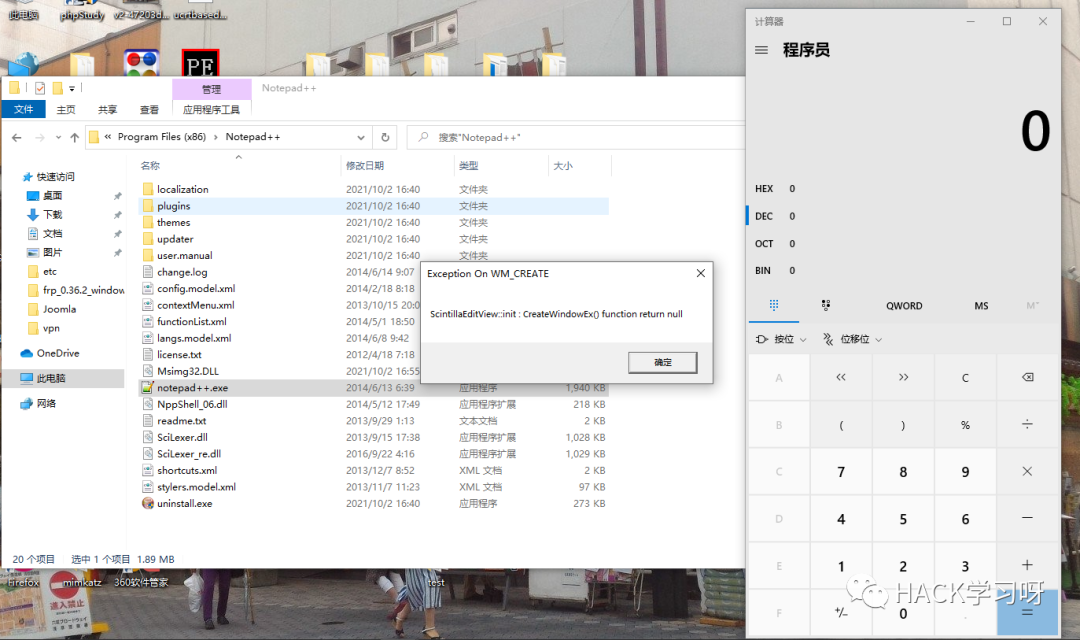Click the Notepad++ search box
The width and height of the screenshot is (1080, 640).
(x=576, y=137)
